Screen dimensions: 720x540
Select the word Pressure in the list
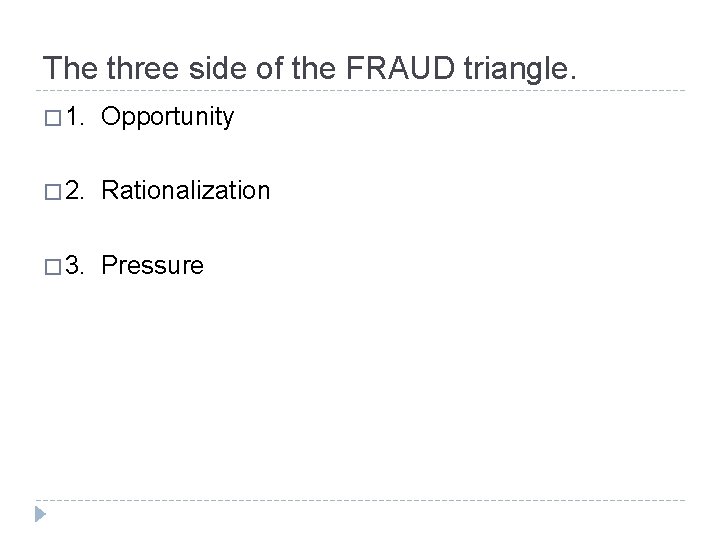(x=152, y=265)
